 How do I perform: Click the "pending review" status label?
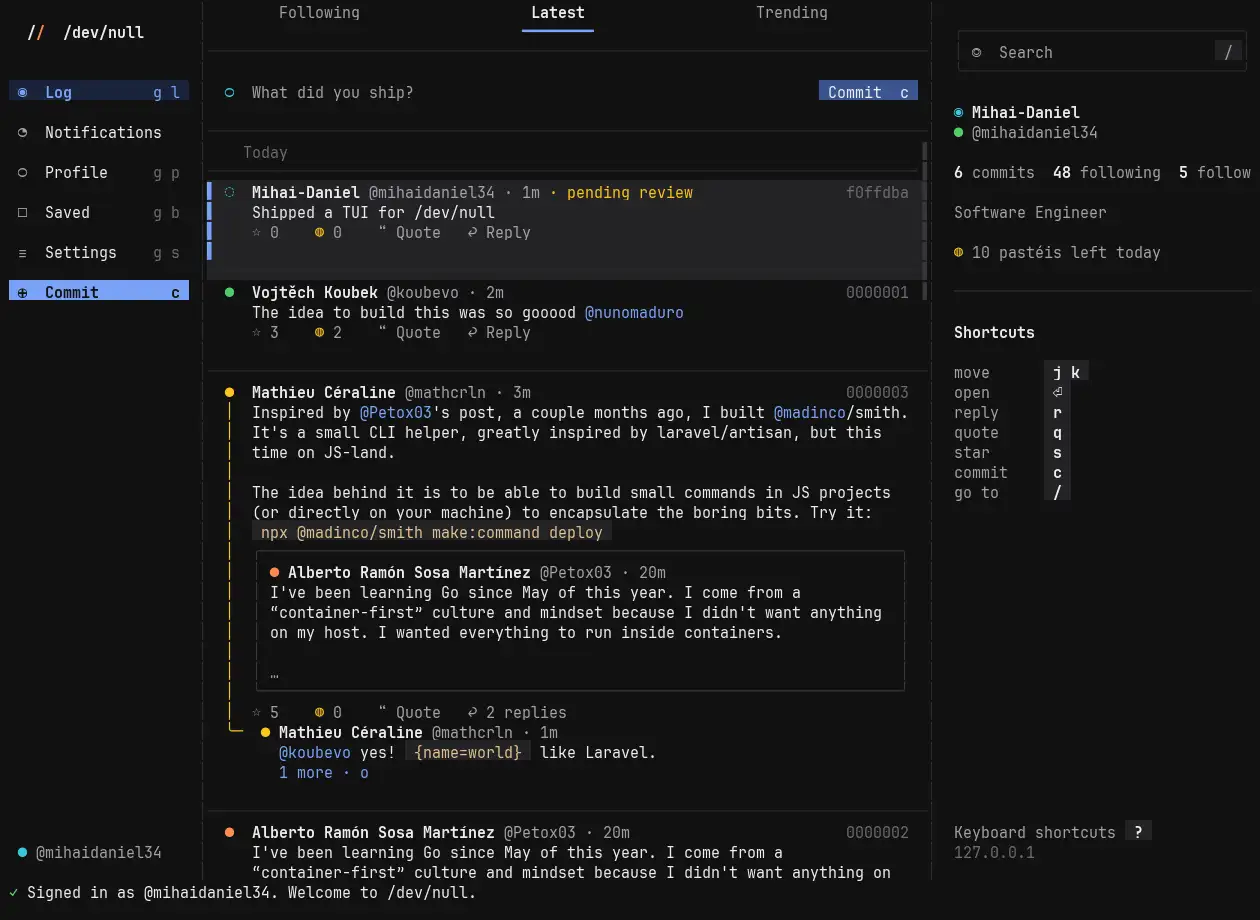click(630, 192)
